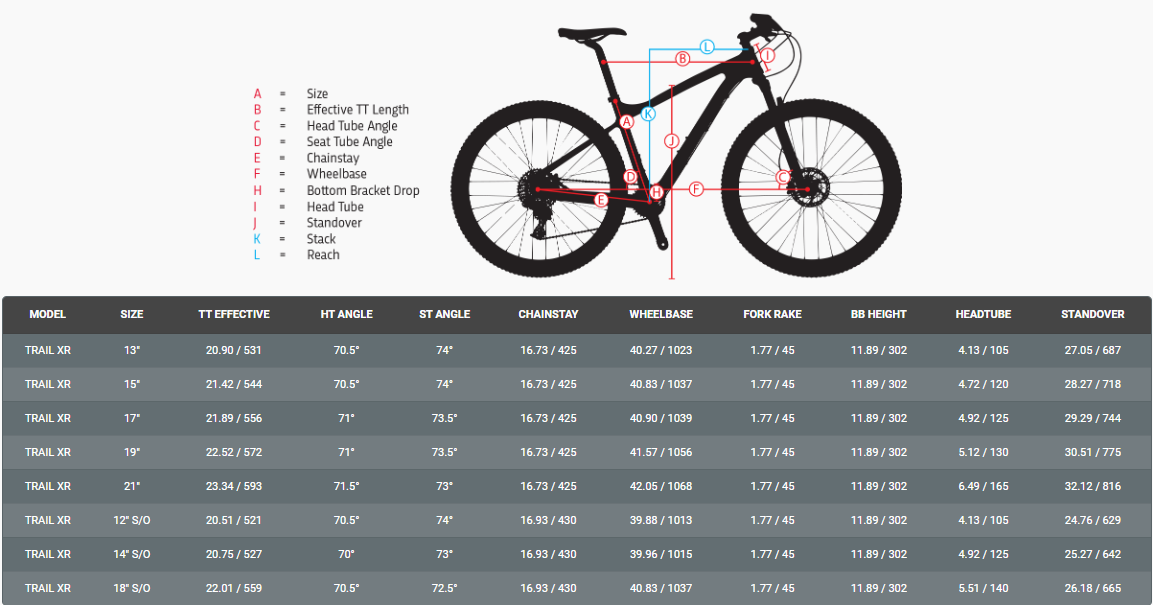Screen dimensions: 1153x605
Task: Click the red circled A size marker
Action: click(x=627, y=122)
